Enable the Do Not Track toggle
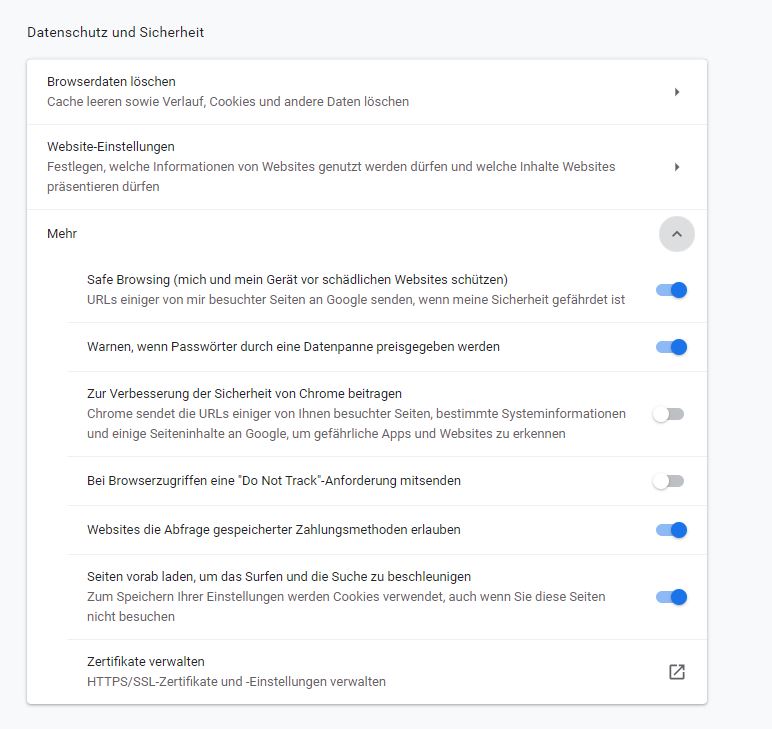The image size is (772, 729). [668, 481]
